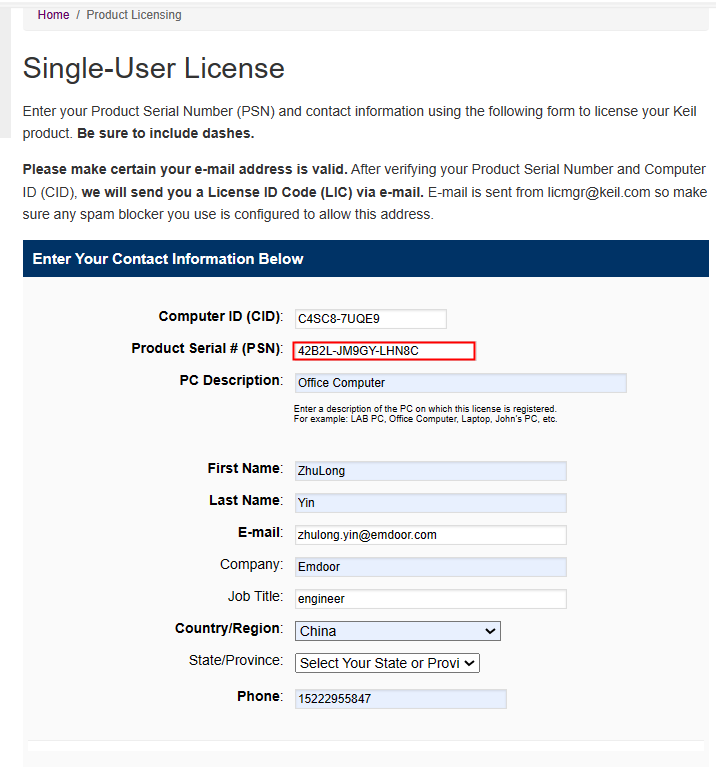Click the "Computer ID (CID)" label
The image size is (716, 767).
coord(220,317)
